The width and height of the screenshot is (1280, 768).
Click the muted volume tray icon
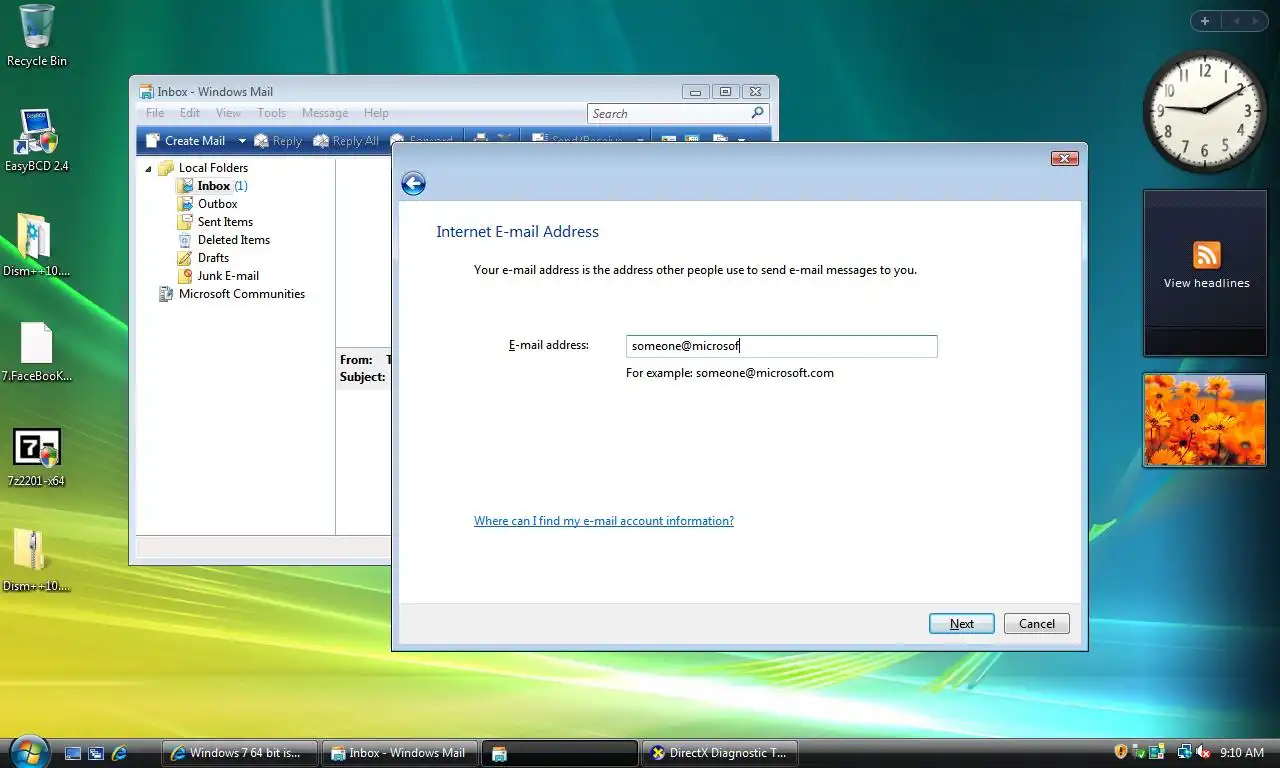coord(1203,752)
